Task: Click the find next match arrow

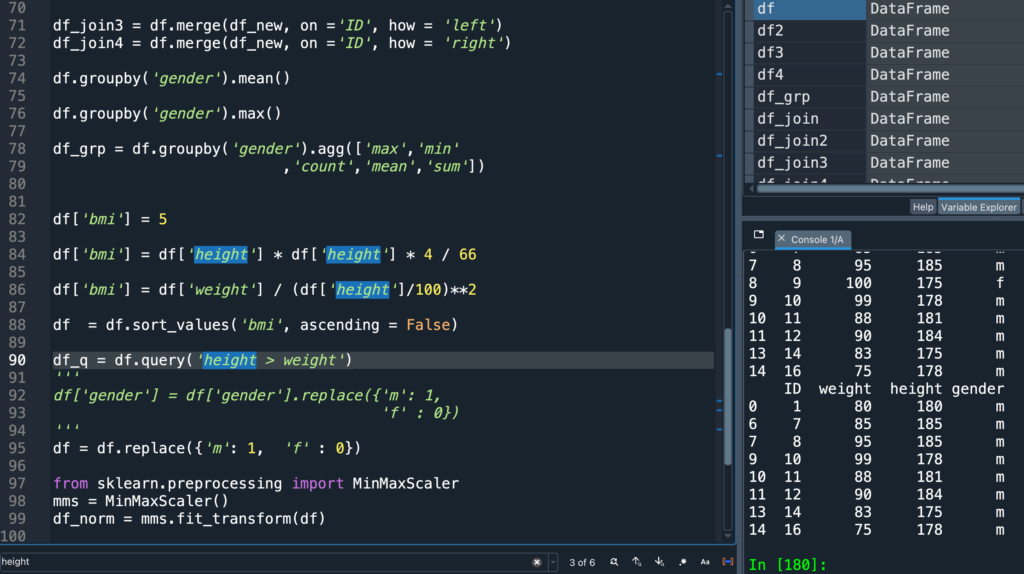Action: coord(659,562)
